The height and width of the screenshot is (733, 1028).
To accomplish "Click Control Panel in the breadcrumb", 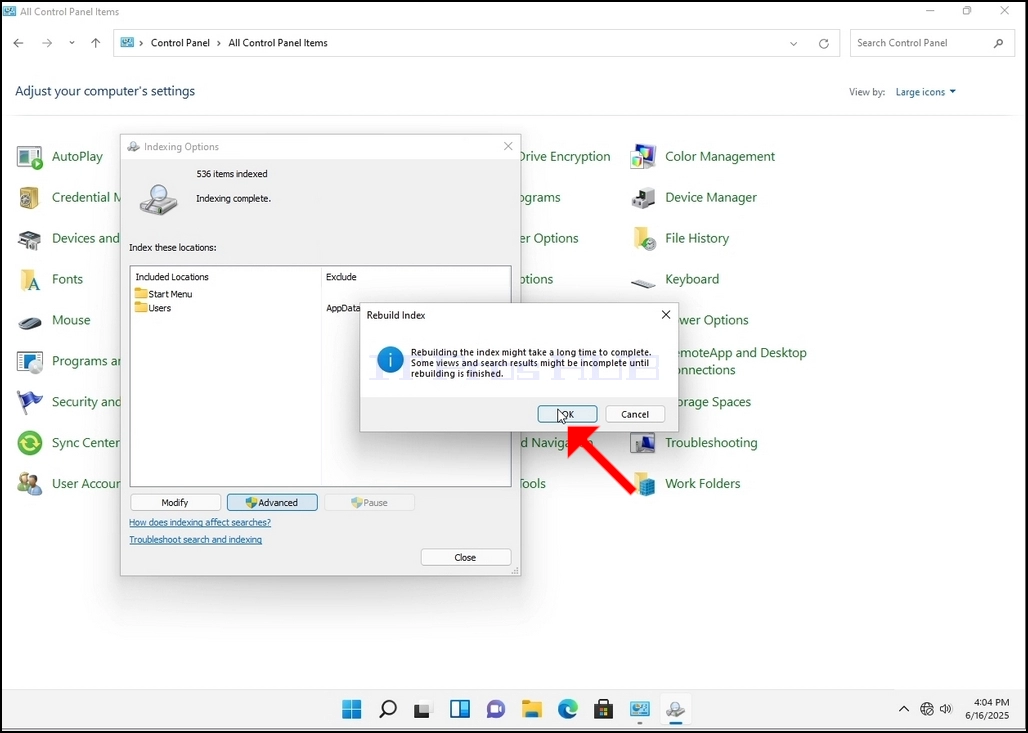I will [180, 43].
